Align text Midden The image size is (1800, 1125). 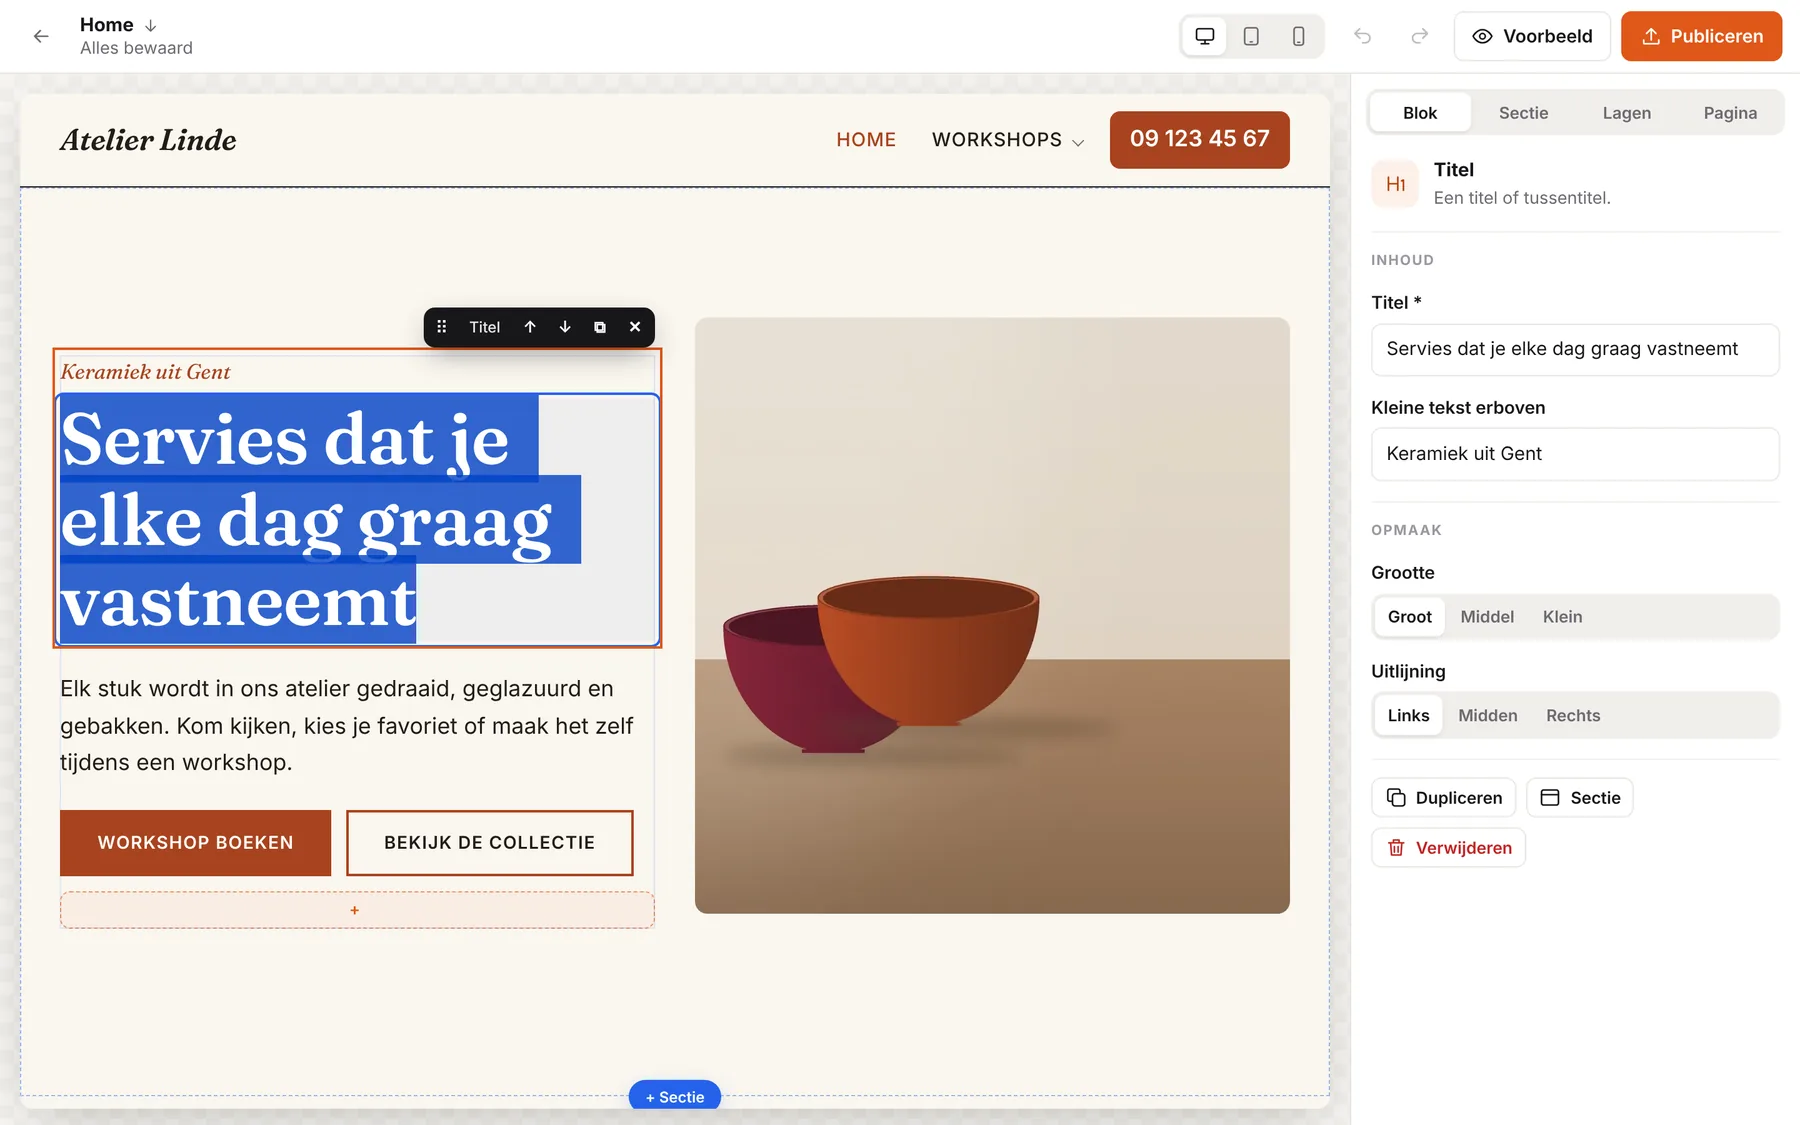pyautogui.click(x=1487, y=716)
